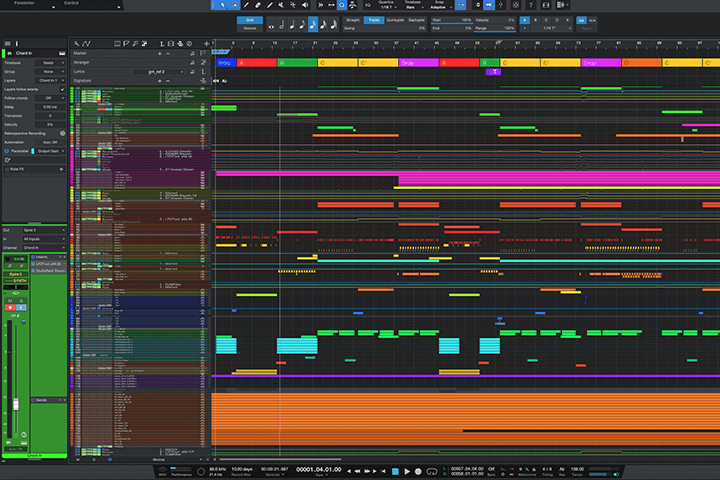Select the whole note quantize value
720x480 pixels.
[271, 25]
